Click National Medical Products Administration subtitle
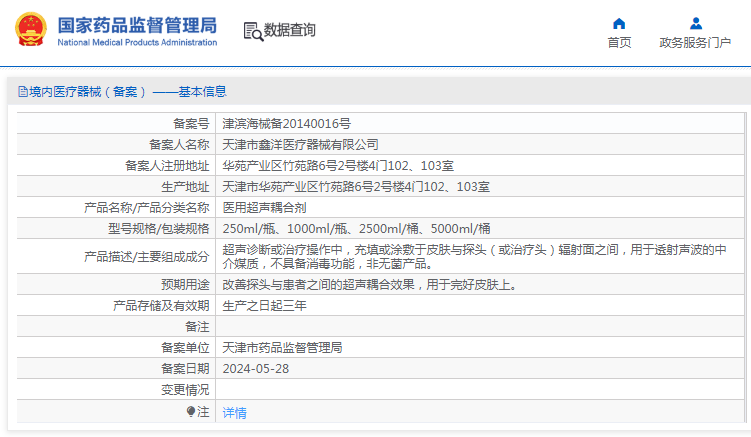 coord(137,42)
